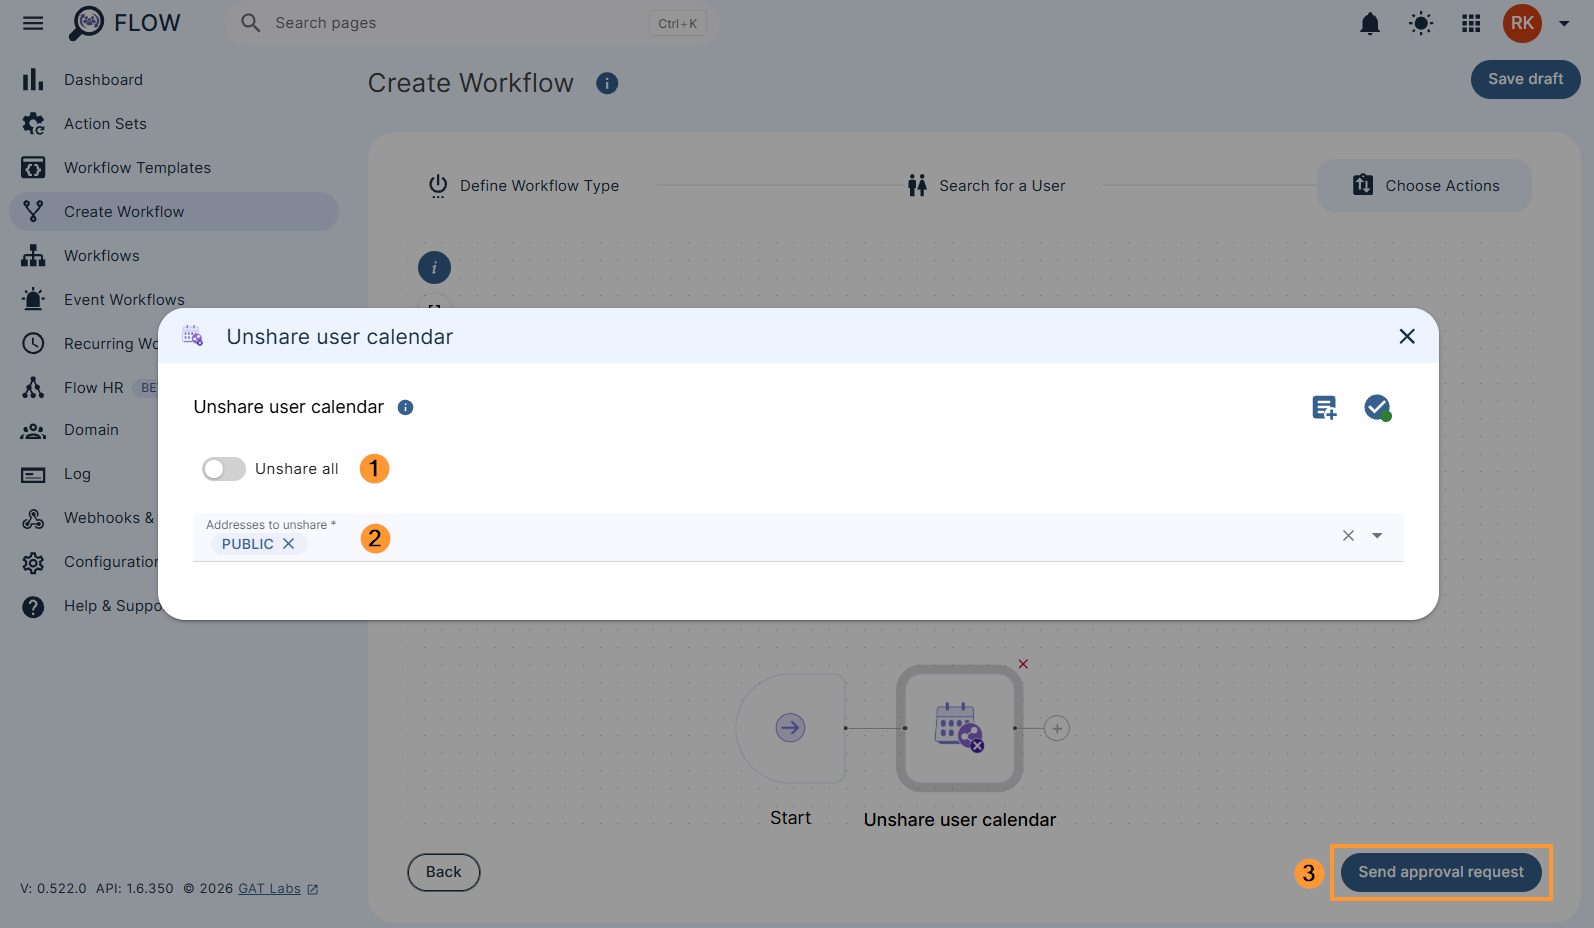The image size is (1594, 928).
Task: Click the Webhooks icon in sidebar
Action: (x=33, y=518)
